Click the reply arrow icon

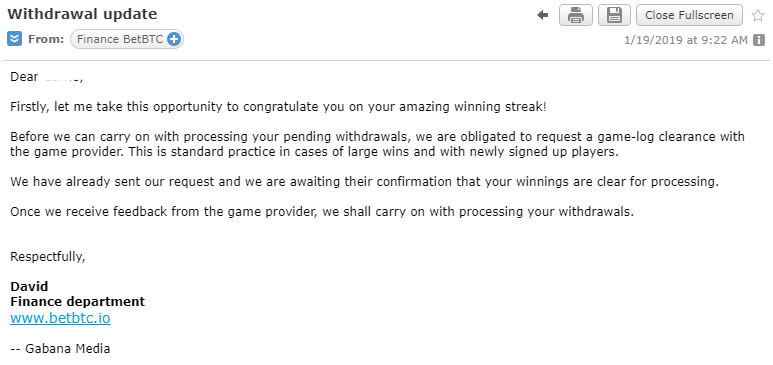543,15
